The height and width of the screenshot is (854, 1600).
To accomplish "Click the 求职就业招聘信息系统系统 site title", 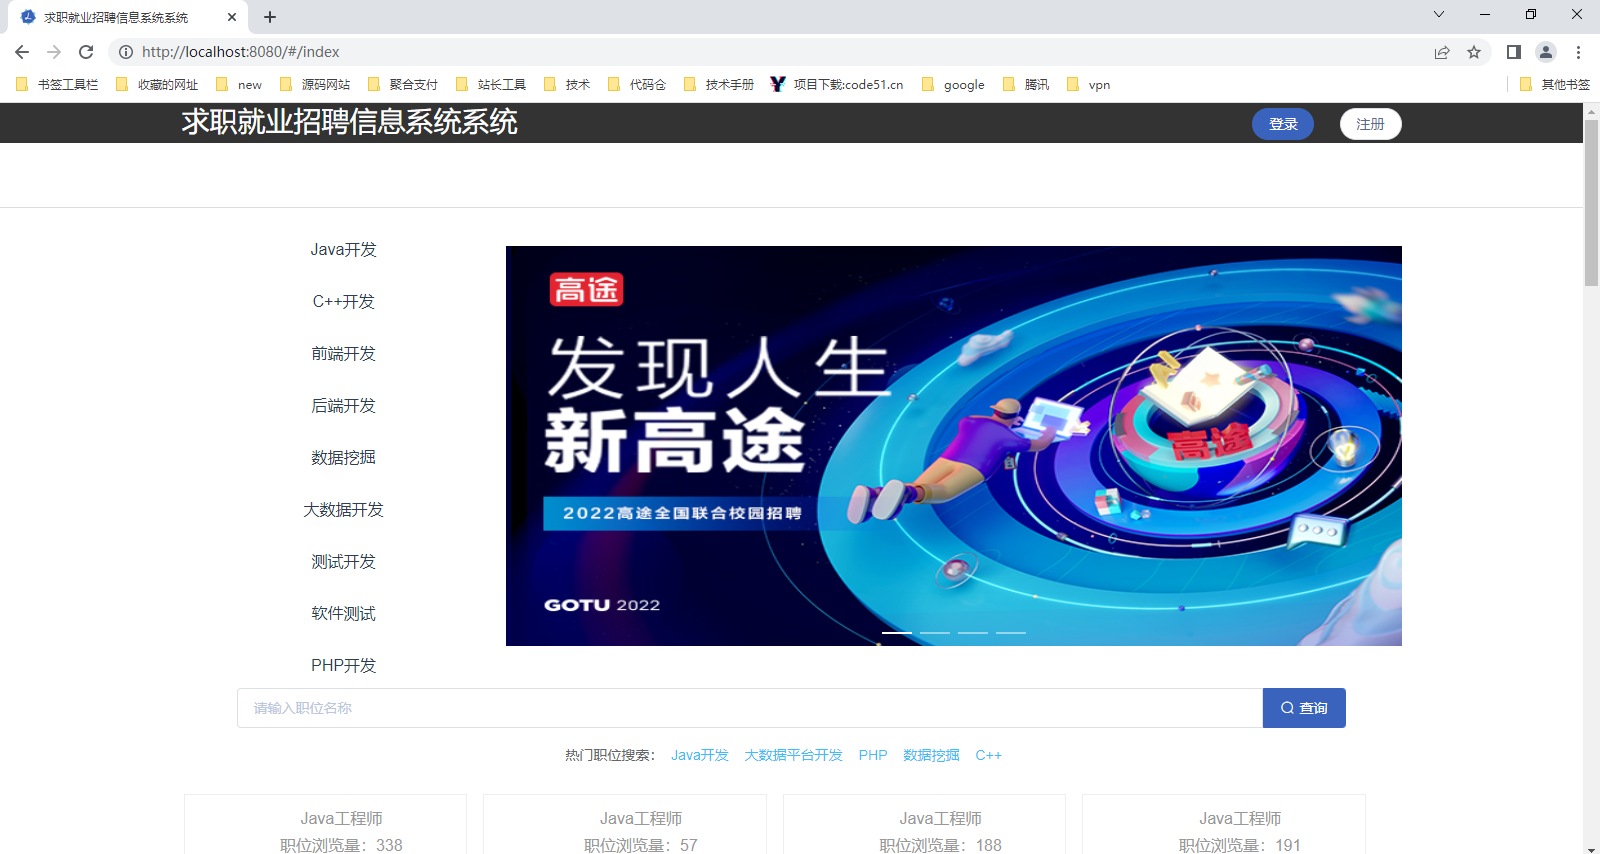I will click(350, 122).
